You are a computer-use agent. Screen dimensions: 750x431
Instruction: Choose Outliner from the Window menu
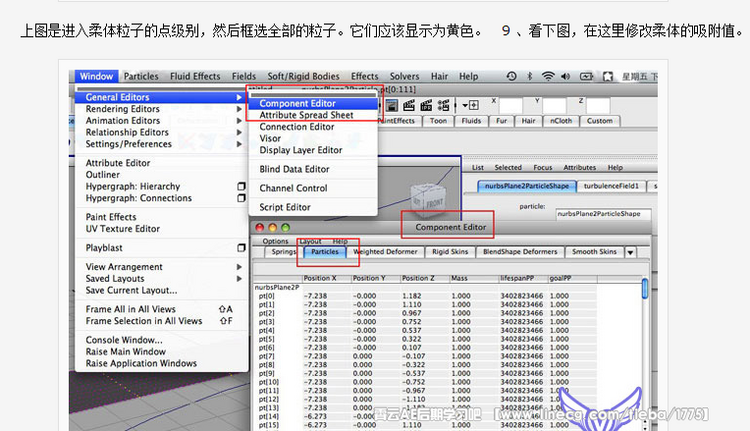point(162,175)
